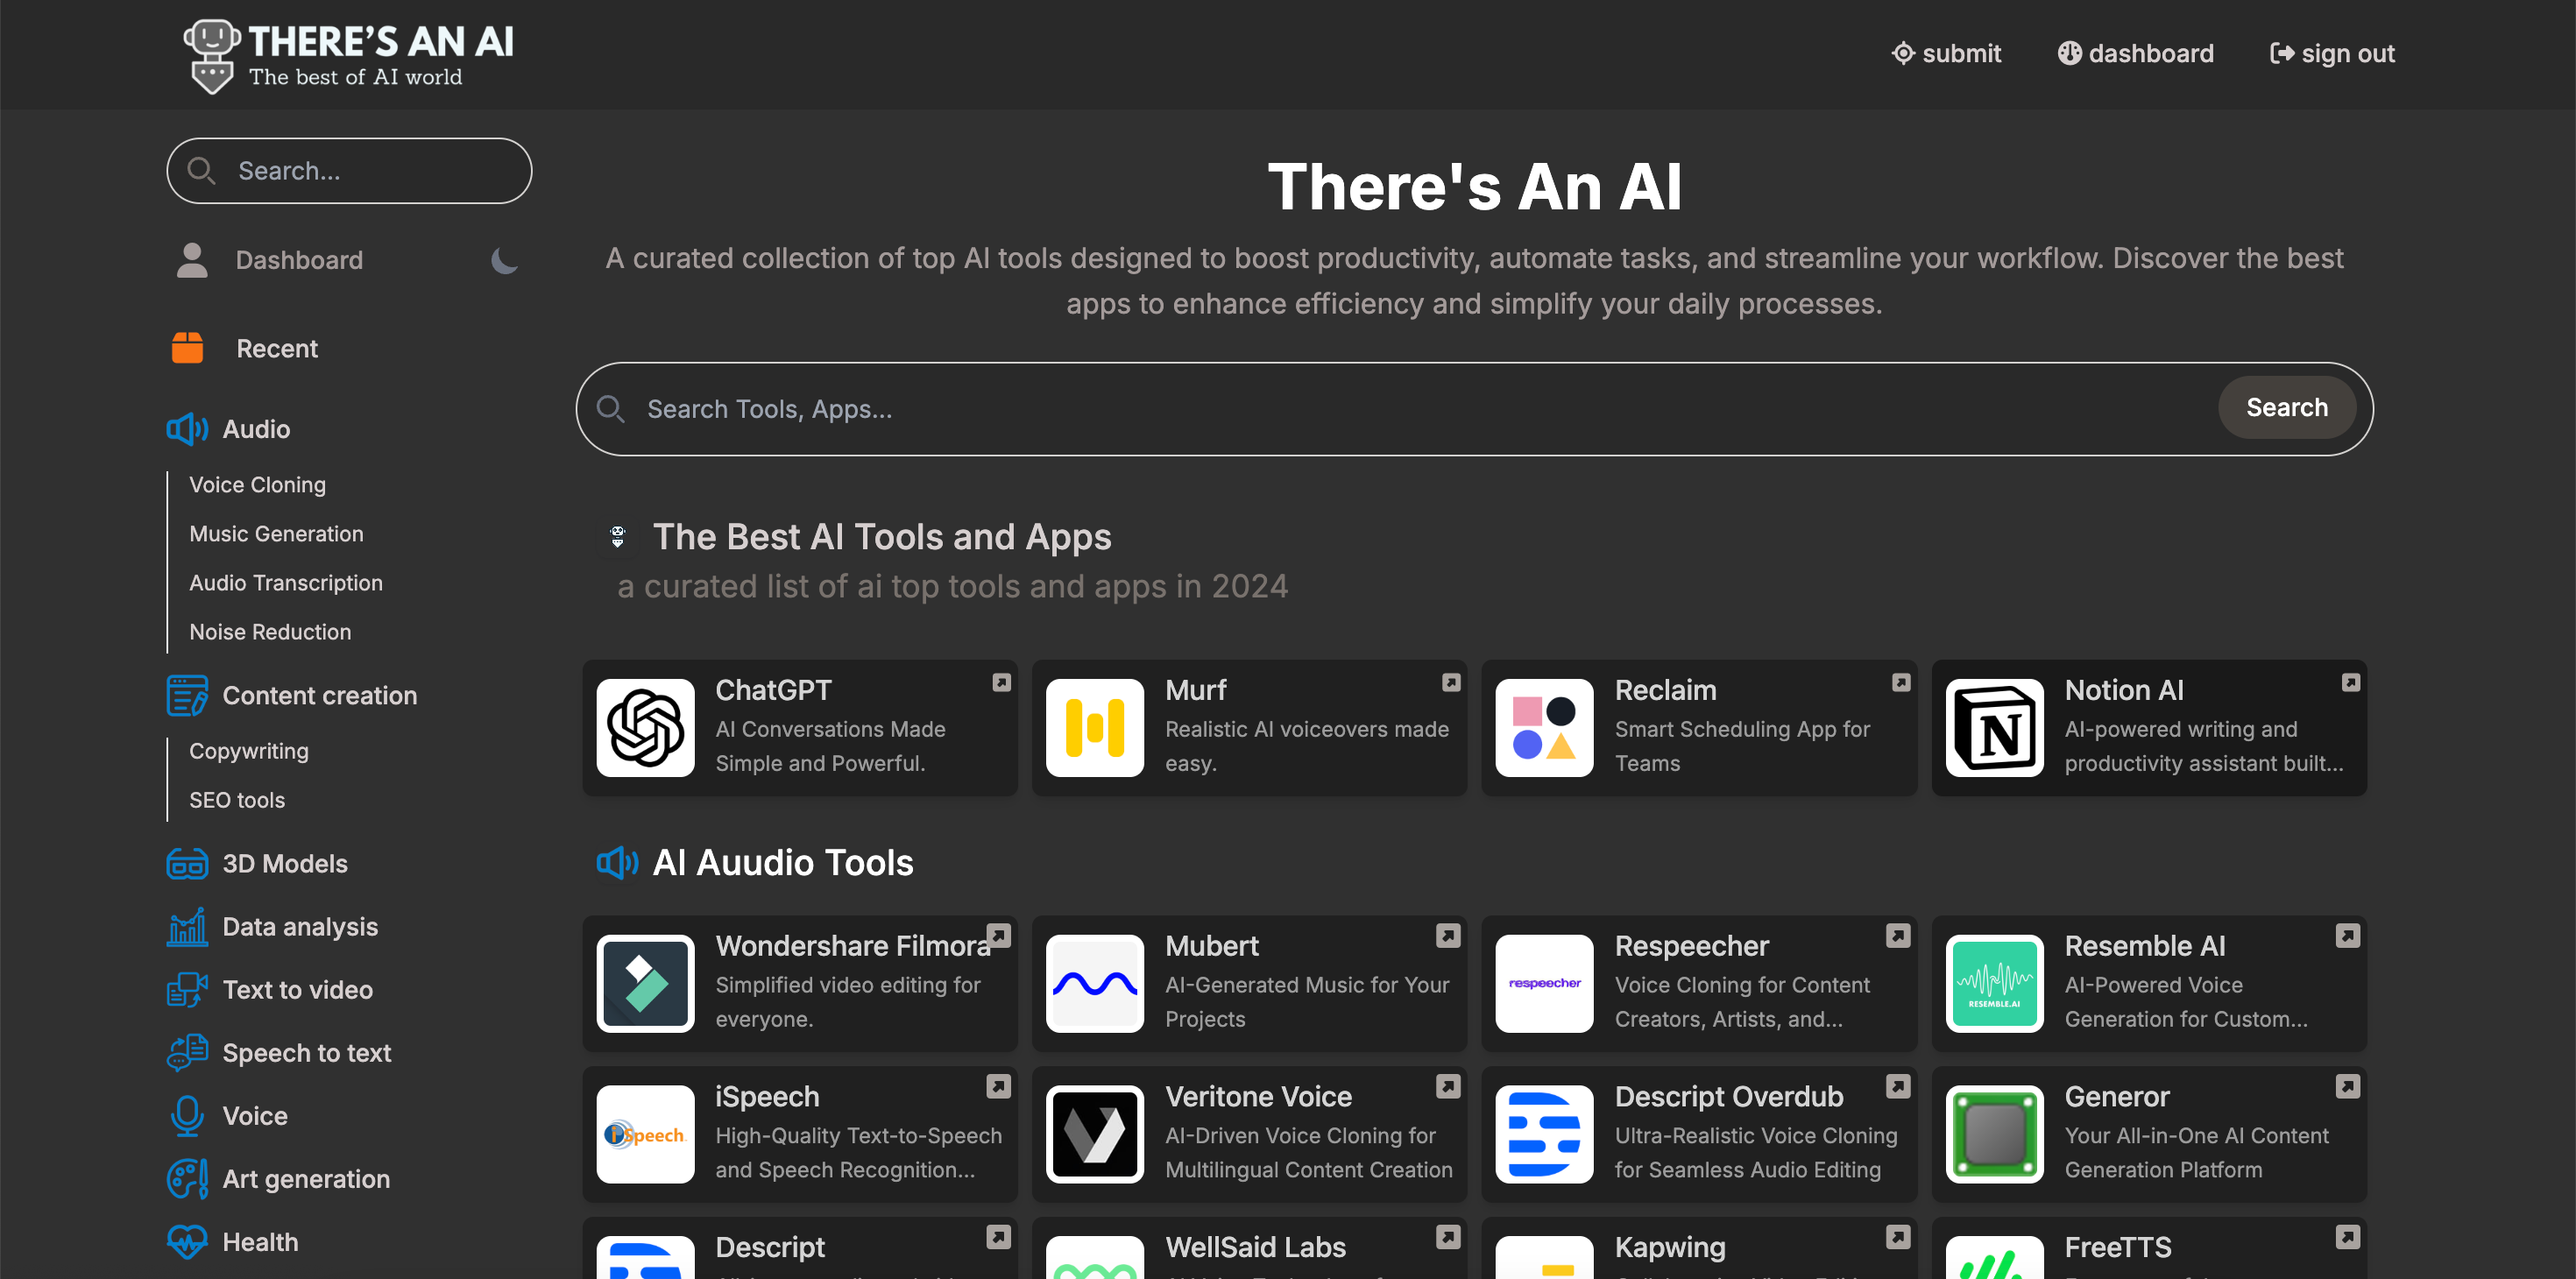The width and height of the screenshot is (2576, 1279).
Task: Click the sidebar Dashboard text label
Action: tap(299, 260)
